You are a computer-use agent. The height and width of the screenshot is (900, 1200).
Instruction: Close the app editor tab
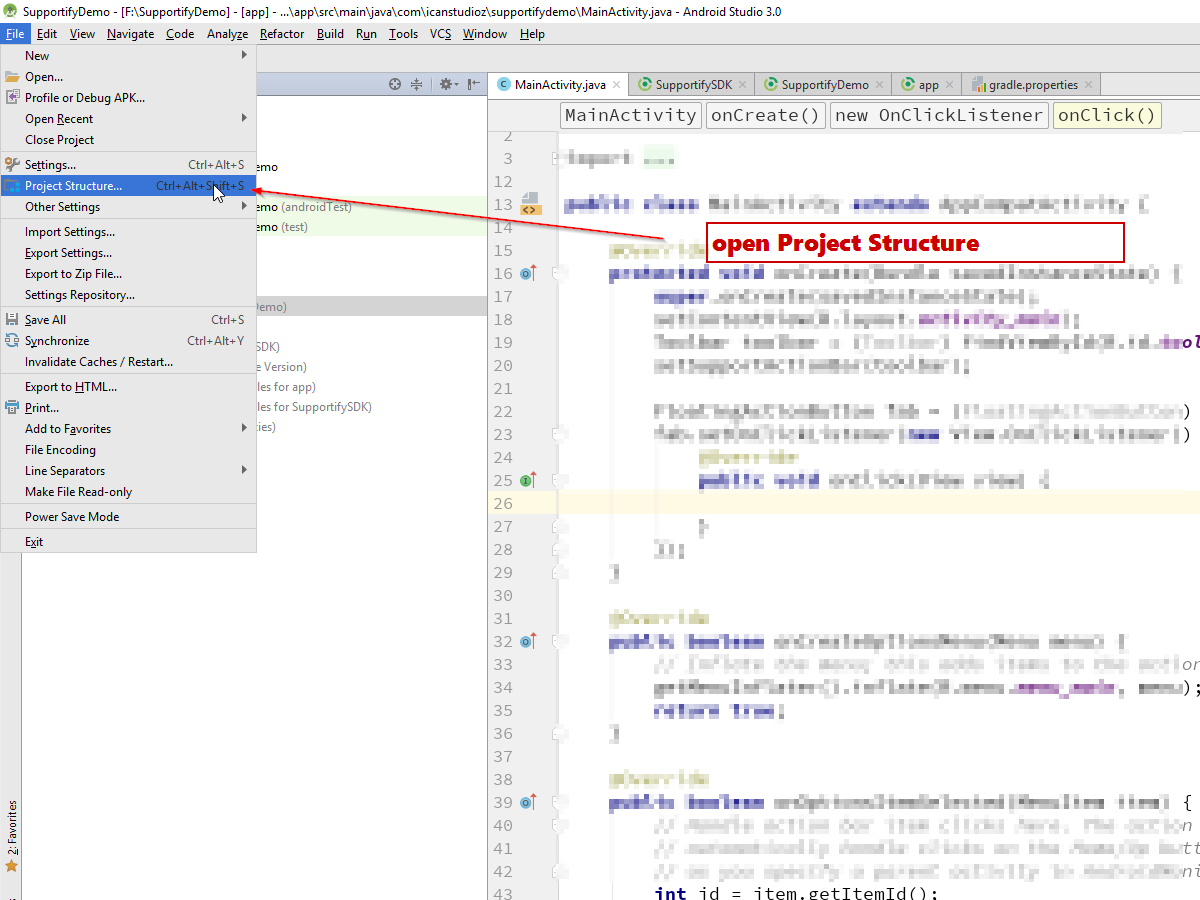click(x=949, y=85)
